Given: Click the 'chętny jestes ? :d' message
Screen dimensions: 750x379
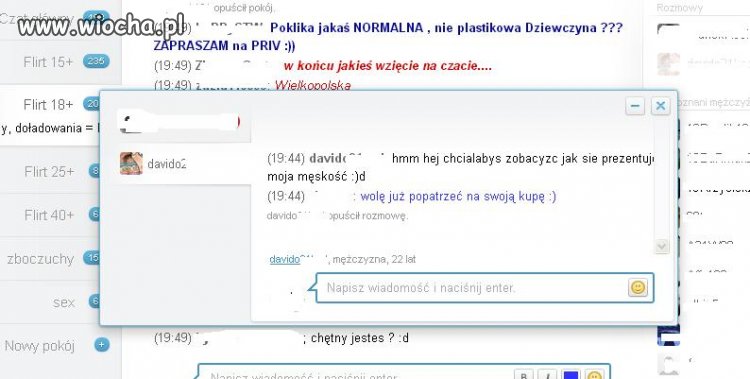Looking at the screenshot, I should [360, 338].
